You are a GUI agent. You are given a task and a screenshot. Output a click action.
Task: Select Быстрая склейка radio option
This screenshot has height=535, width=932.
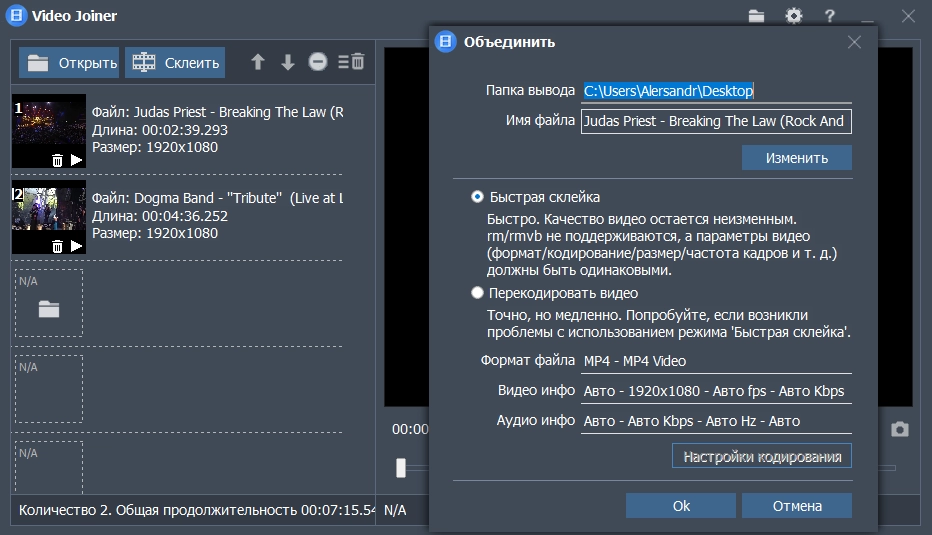click(477, 197)
